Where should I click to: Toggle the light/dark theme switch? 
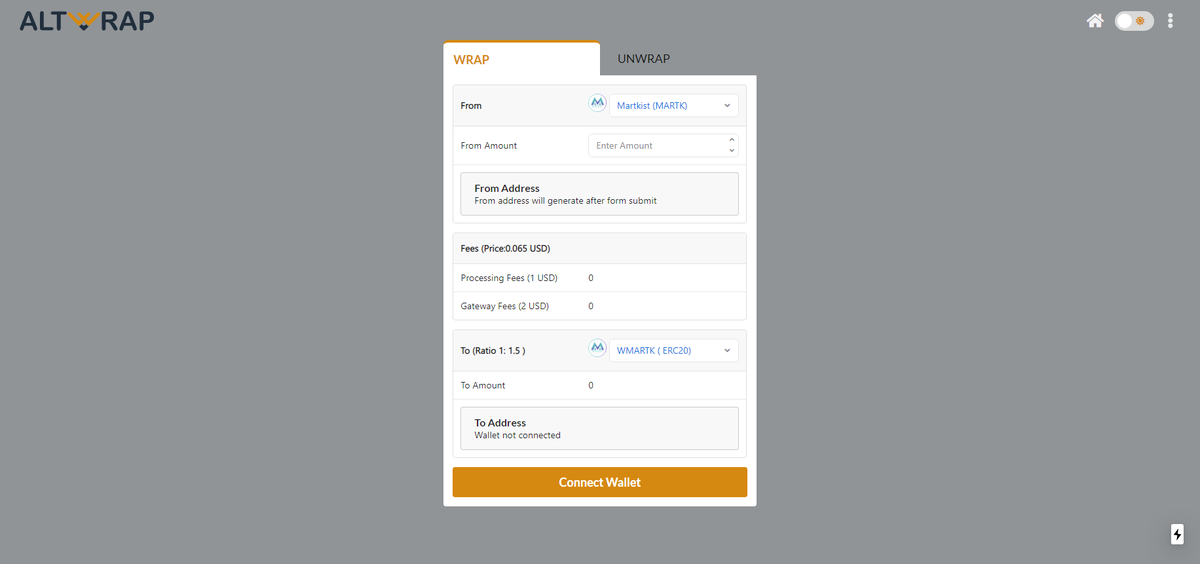[x=1134, y=20]
